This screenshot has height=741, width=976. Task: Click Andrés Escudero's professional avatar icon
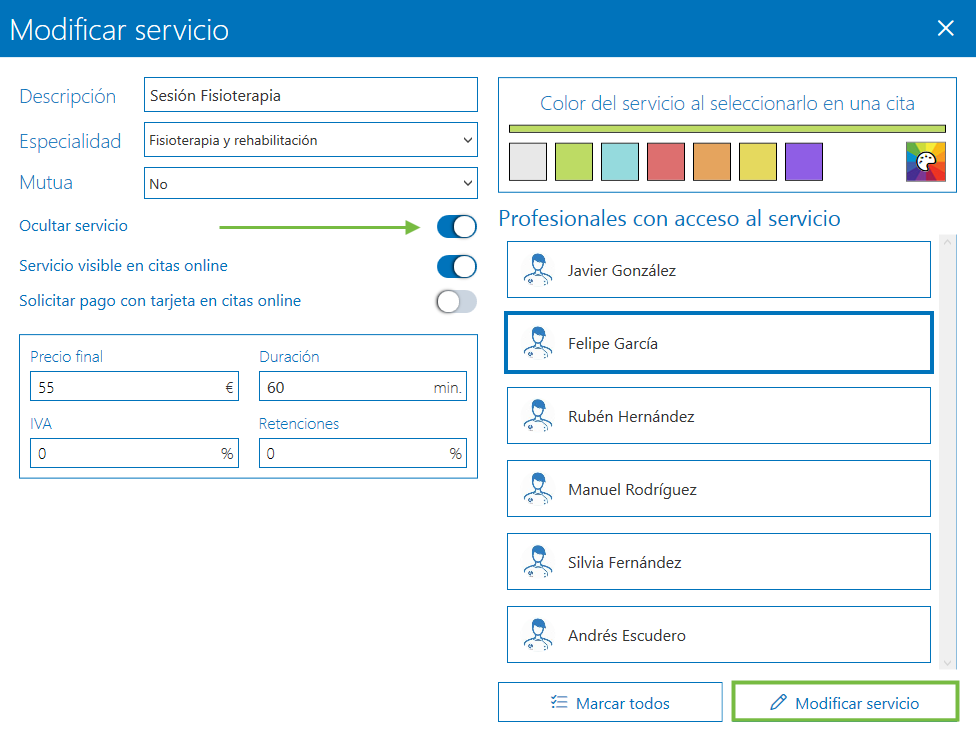click(x=538, y=635)
